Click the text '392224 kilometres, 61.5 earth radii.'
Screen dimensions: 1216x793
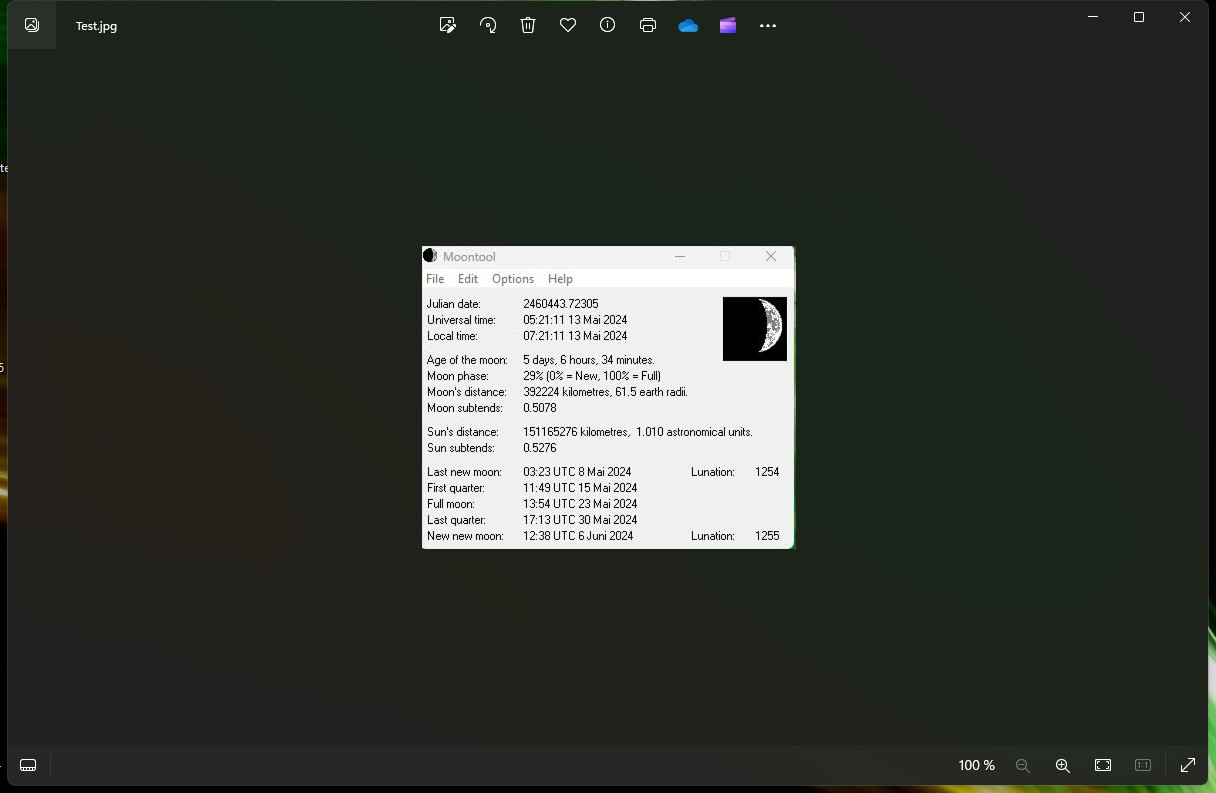coord(605,392)
